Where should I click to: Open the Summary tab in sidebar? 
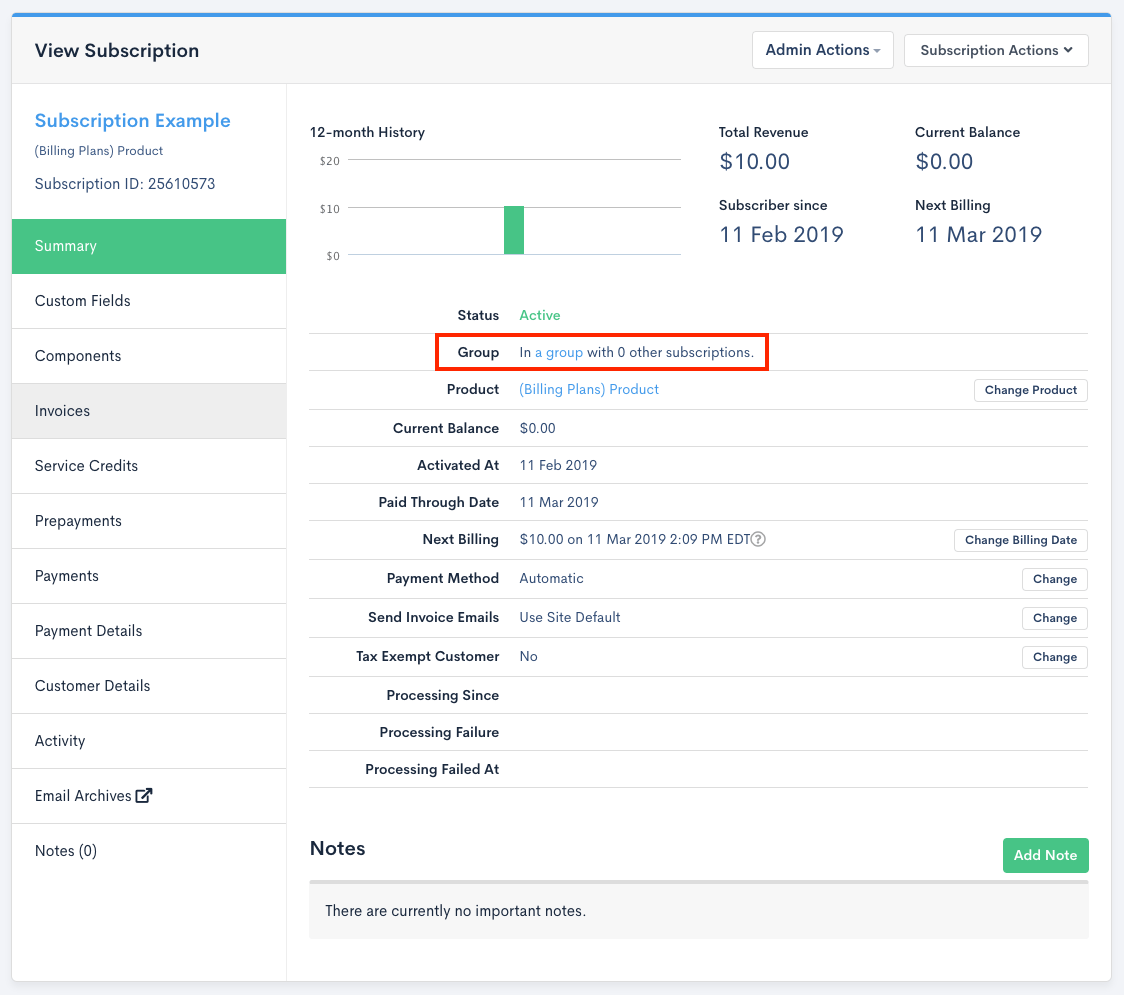(149, 246)
